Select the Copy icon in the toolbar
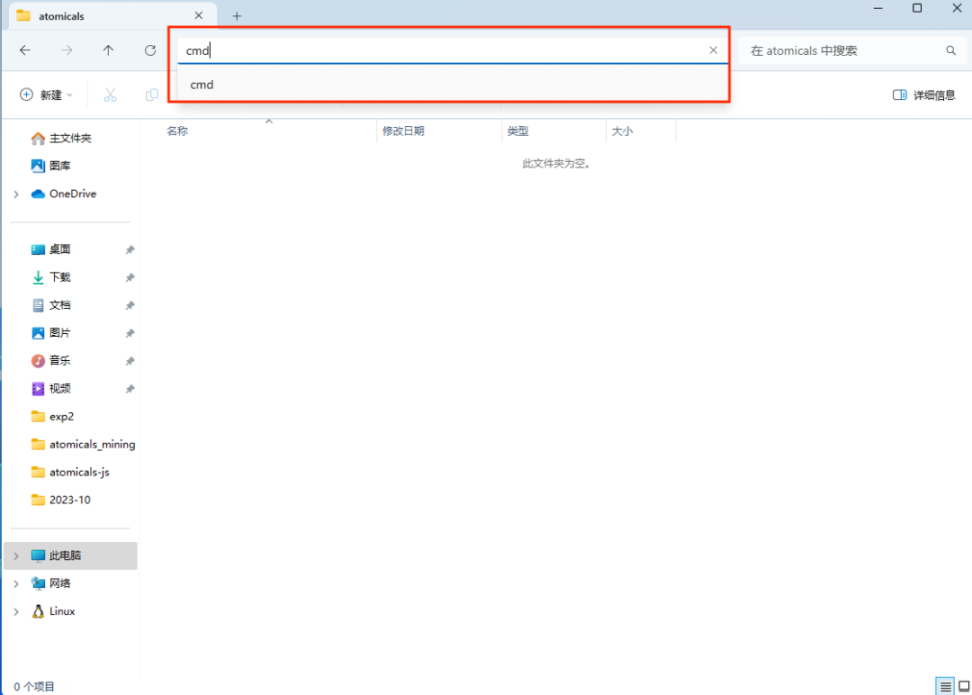972x695 pixels. (x=151, y=94)
